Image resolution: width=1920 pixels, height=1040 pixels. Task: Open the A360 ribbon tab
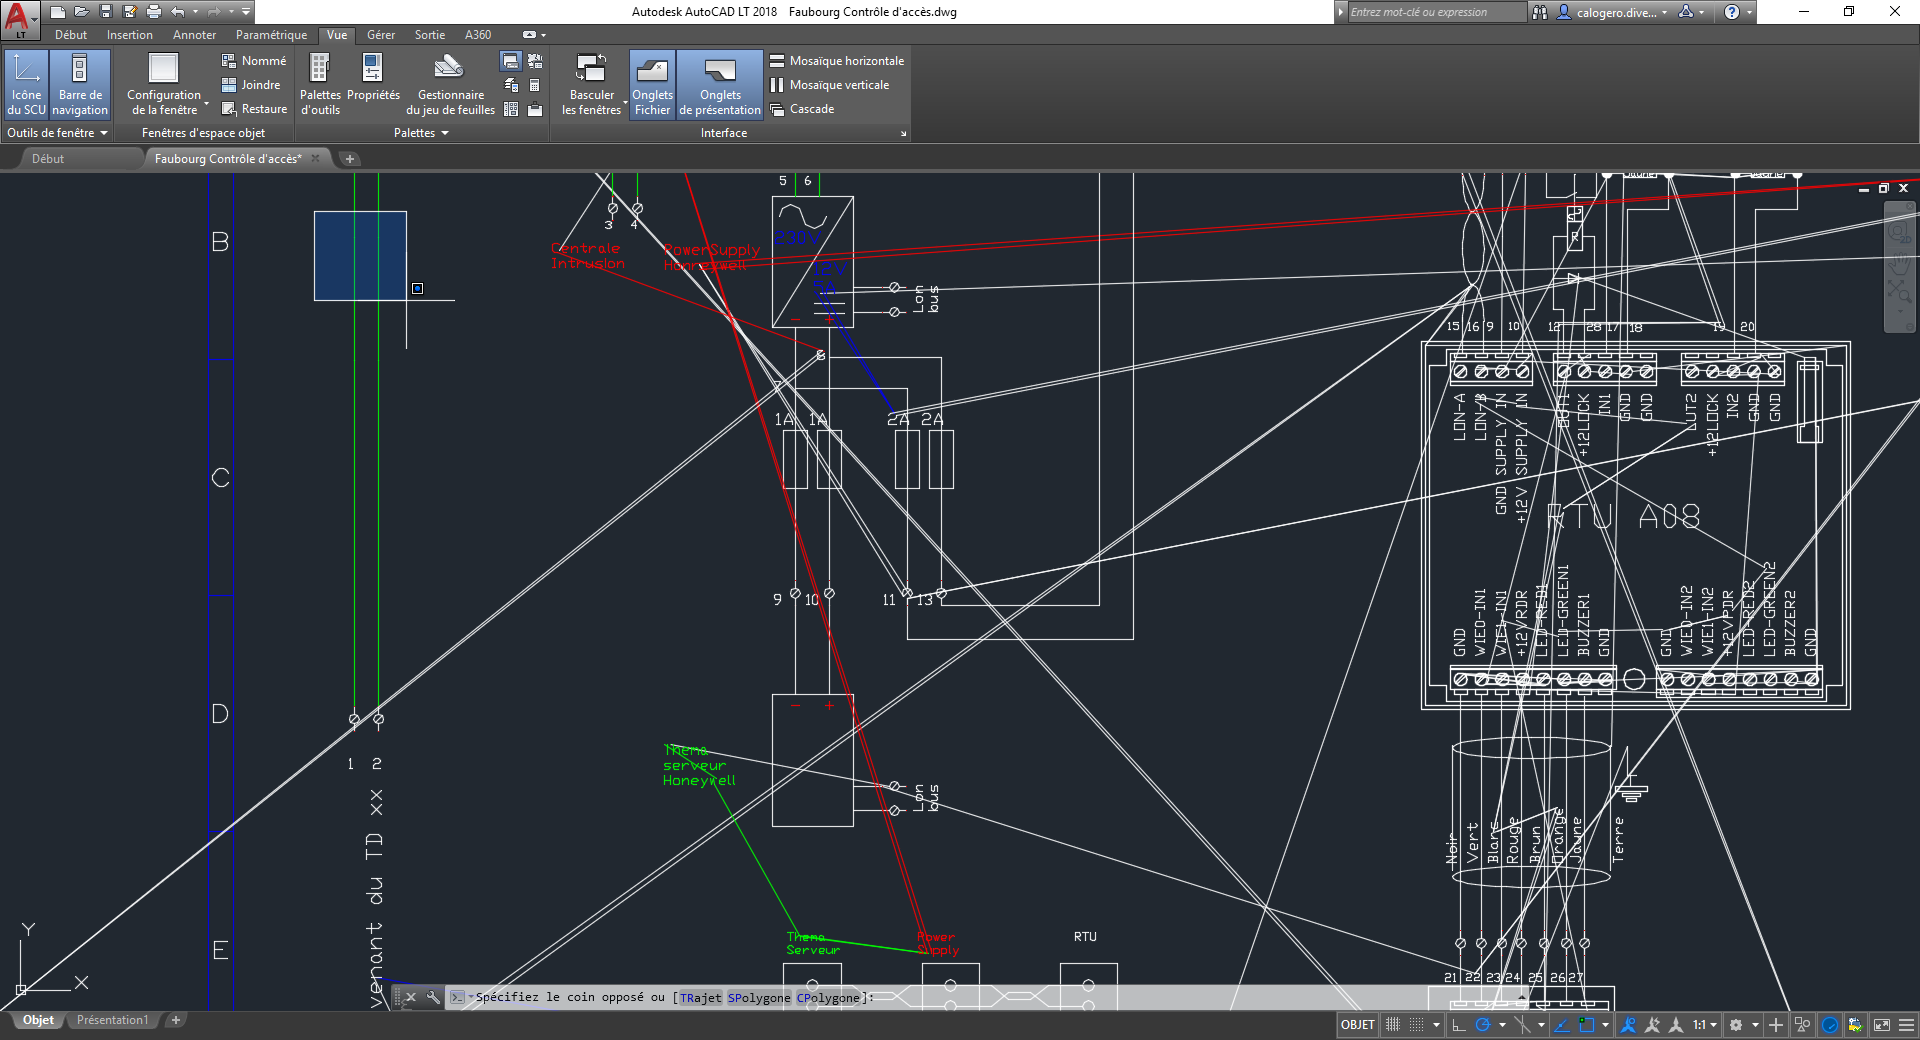tap(478, 35)
